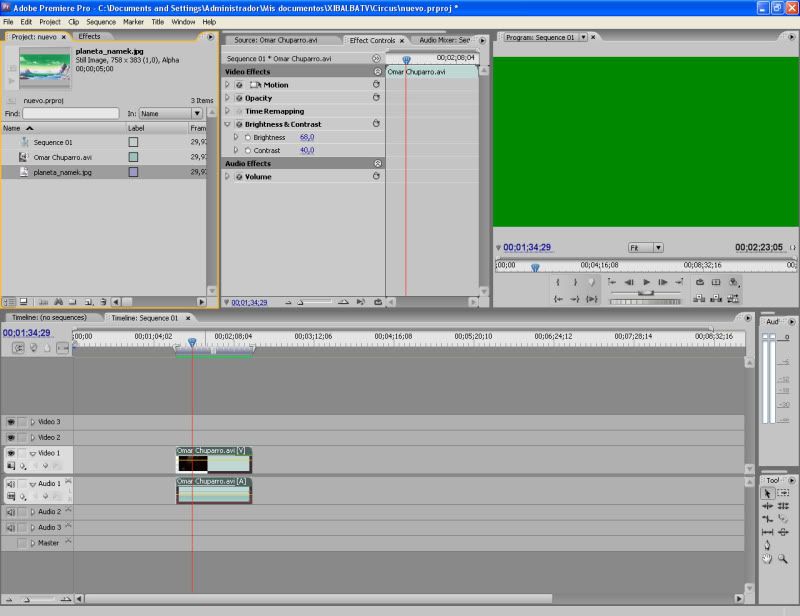The height and width of the screenshot is (616, 800).
Task: Collapse the Brightness & Contrast effect
Action: (x=228, y=124)
